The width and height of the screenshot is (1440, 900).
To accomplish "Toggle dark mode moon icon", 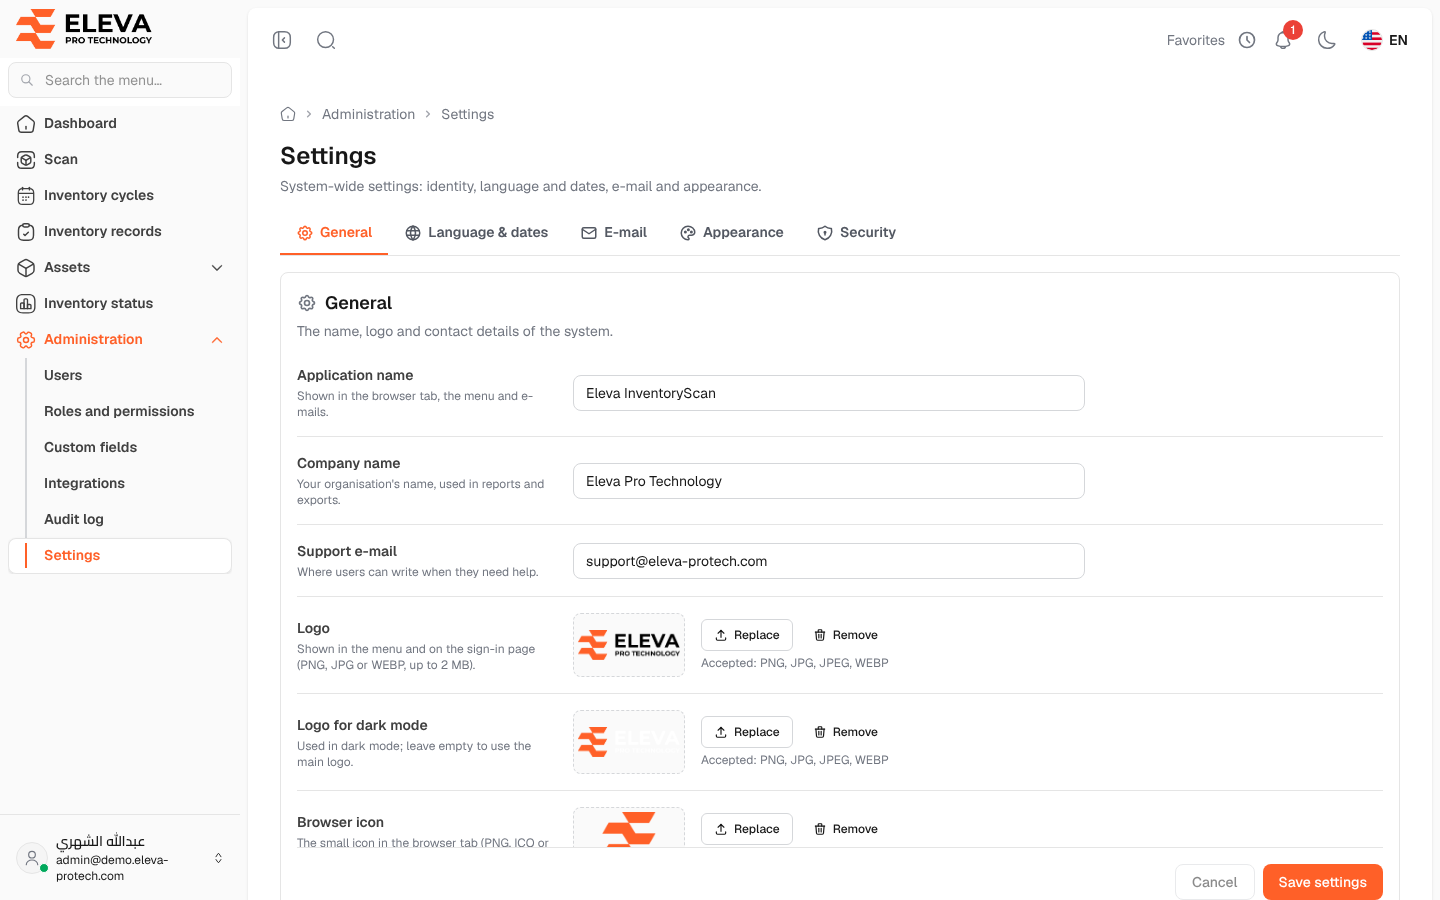I will point(1327,40).
